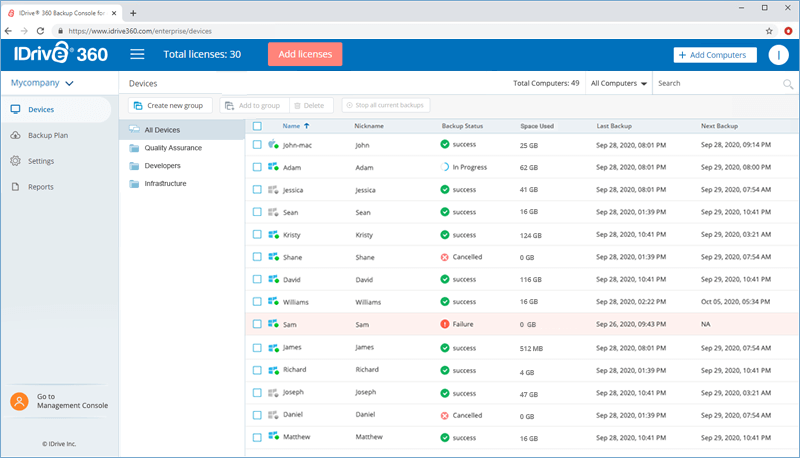The image size is (800, 458).
Task: Go back in browser history
Action: click(8, 31)
